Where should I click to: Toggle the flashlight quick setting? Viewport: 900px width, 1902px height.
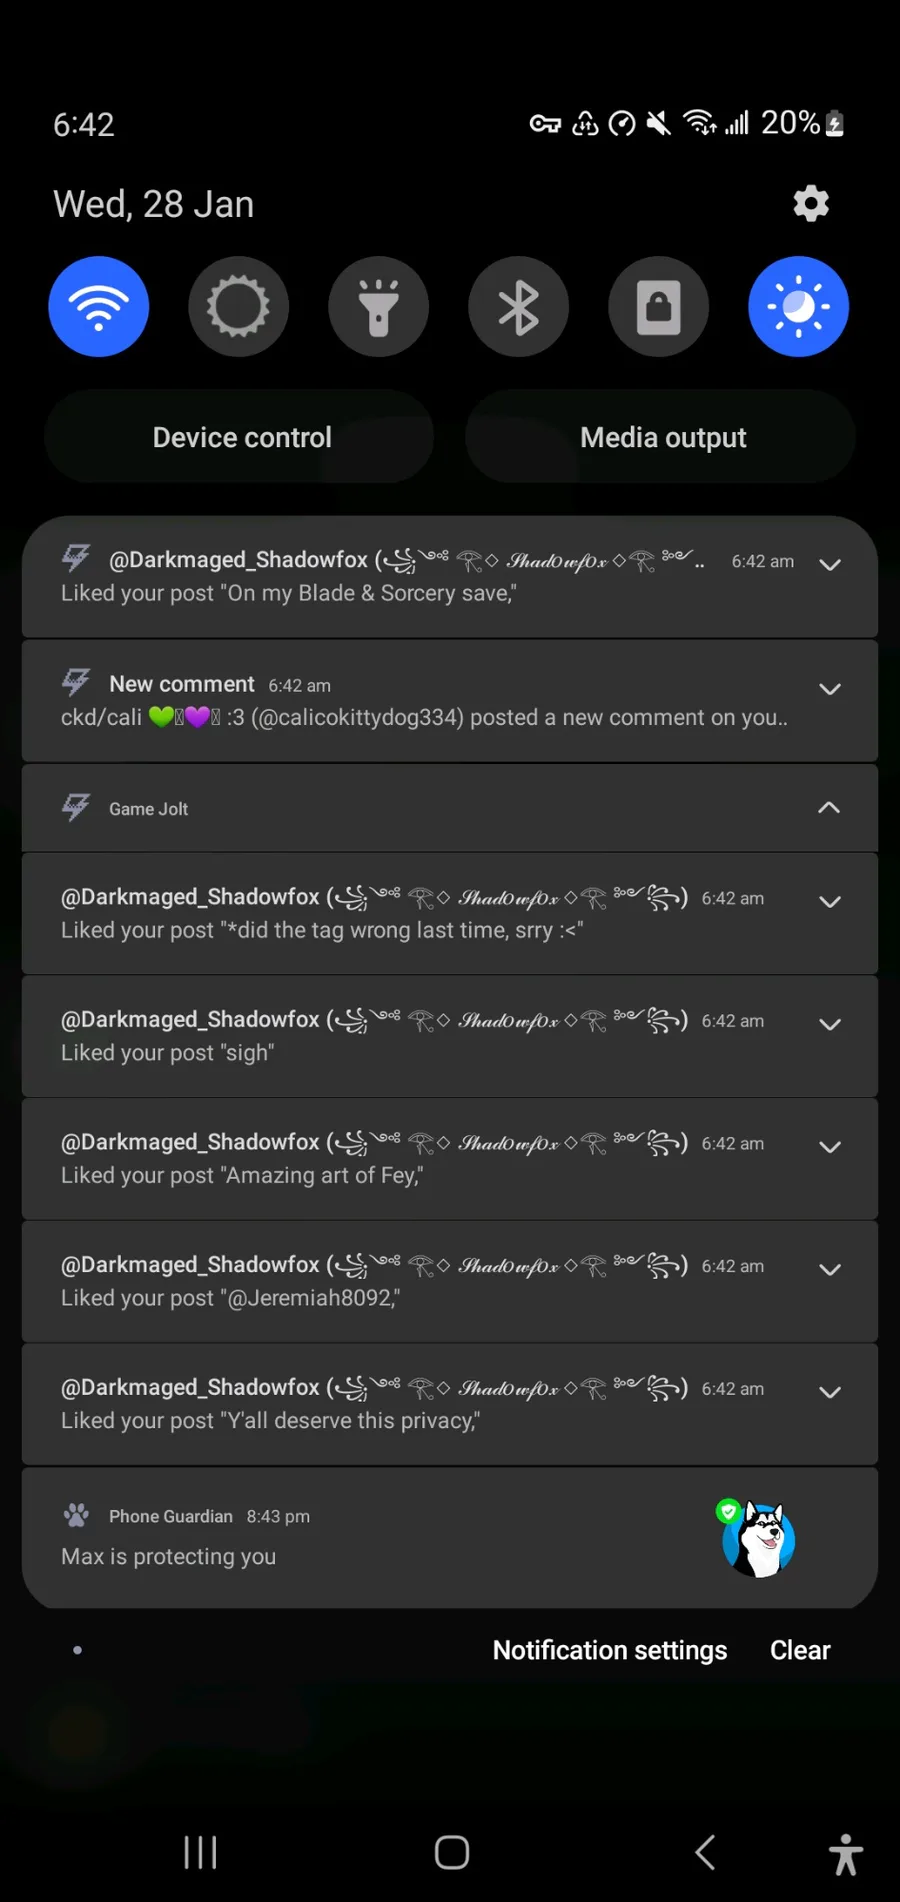pyautogui.click(x=379, y=307)
